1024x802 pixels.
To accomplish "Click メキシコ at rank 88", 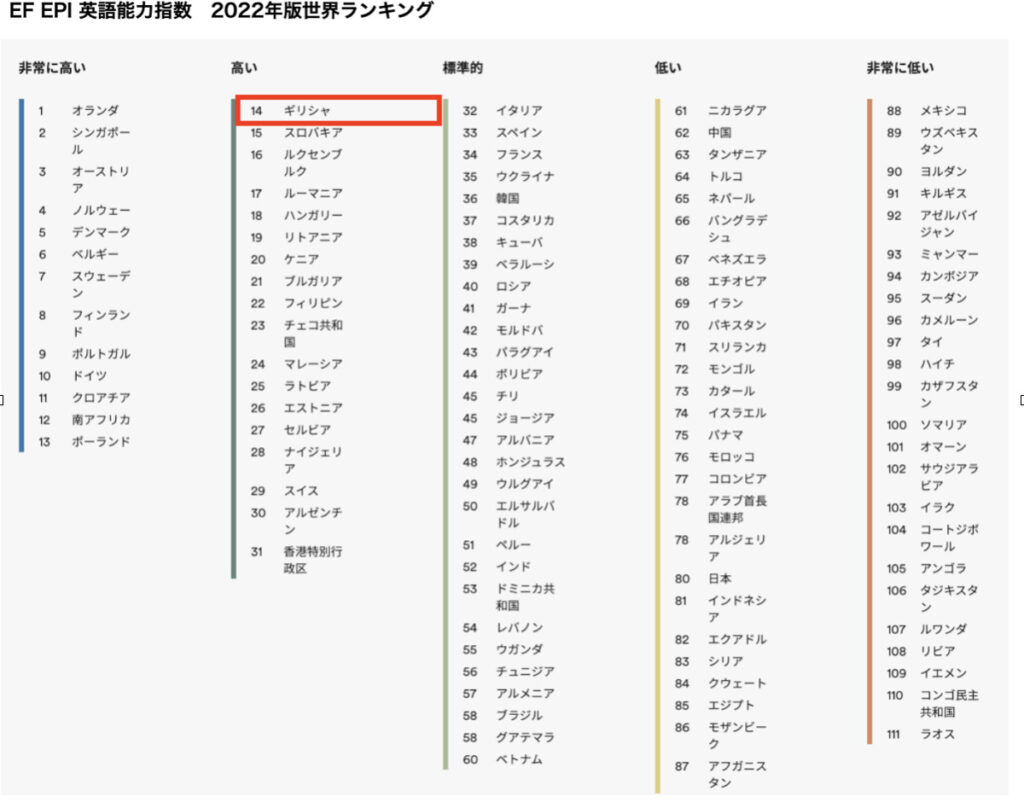I will click(x=943, y=111).
